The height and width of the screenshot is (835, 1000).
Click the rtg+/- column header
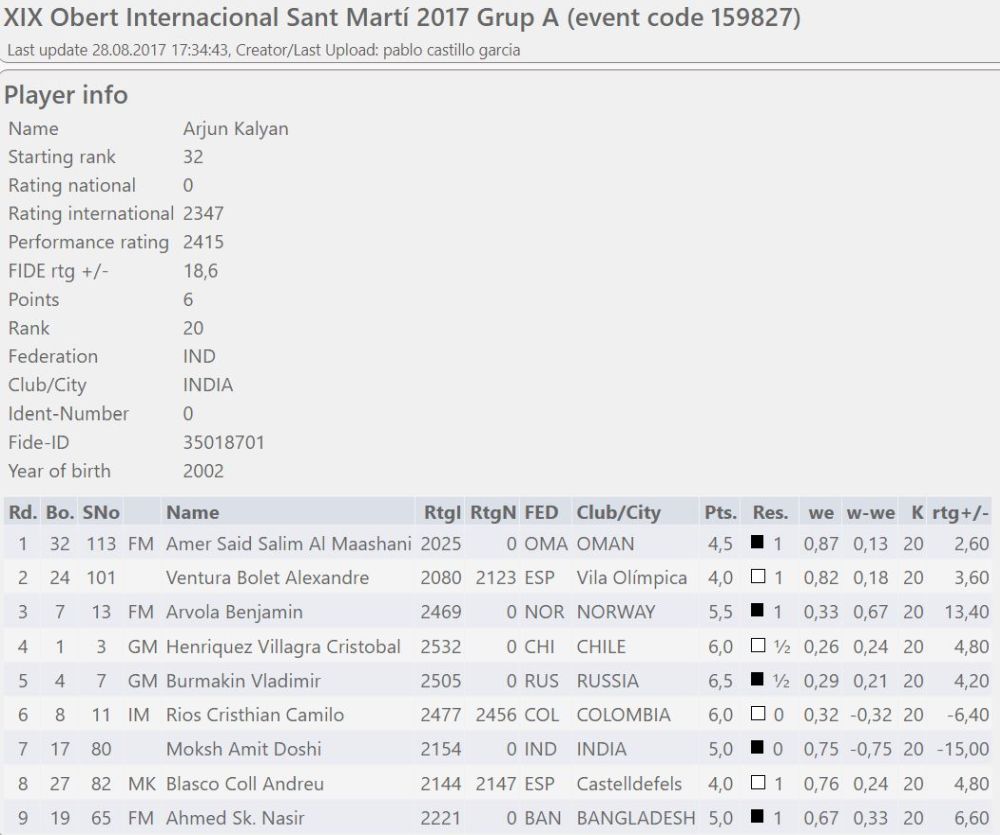959,513
